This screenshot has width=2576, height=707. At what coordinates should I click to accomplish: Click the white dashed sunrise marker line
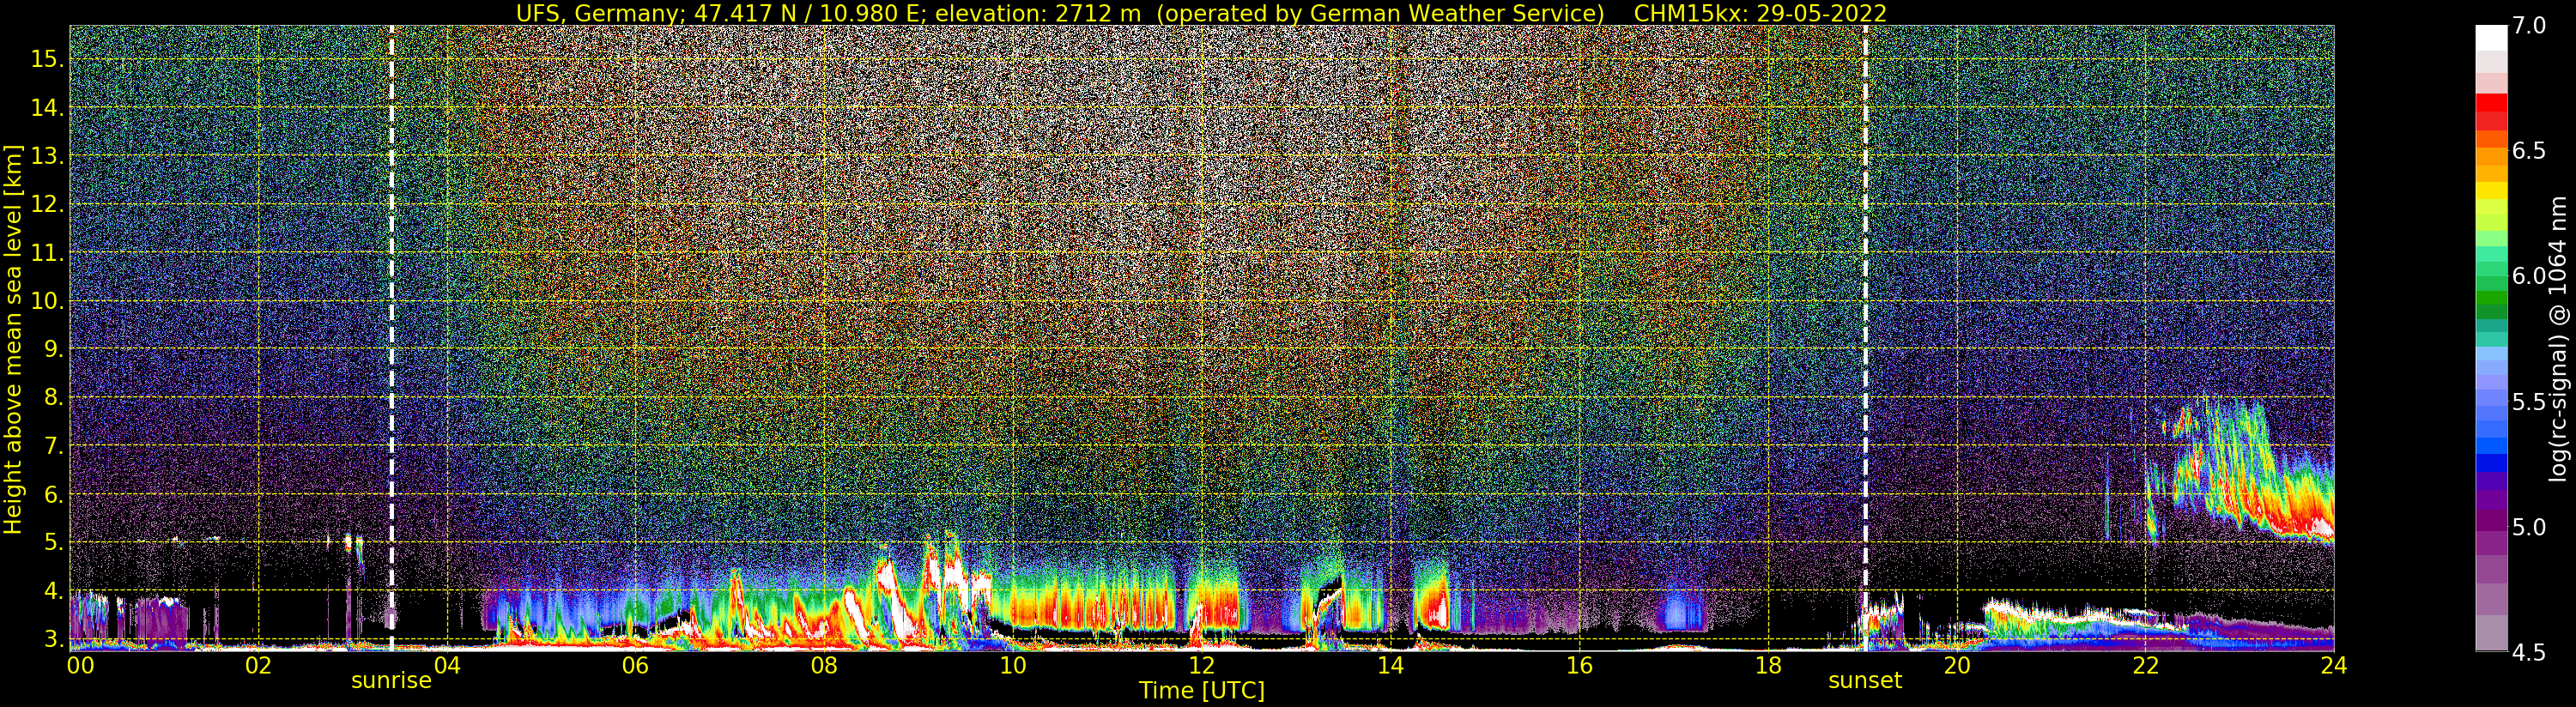pyautogui.click(x=391, y=338)
